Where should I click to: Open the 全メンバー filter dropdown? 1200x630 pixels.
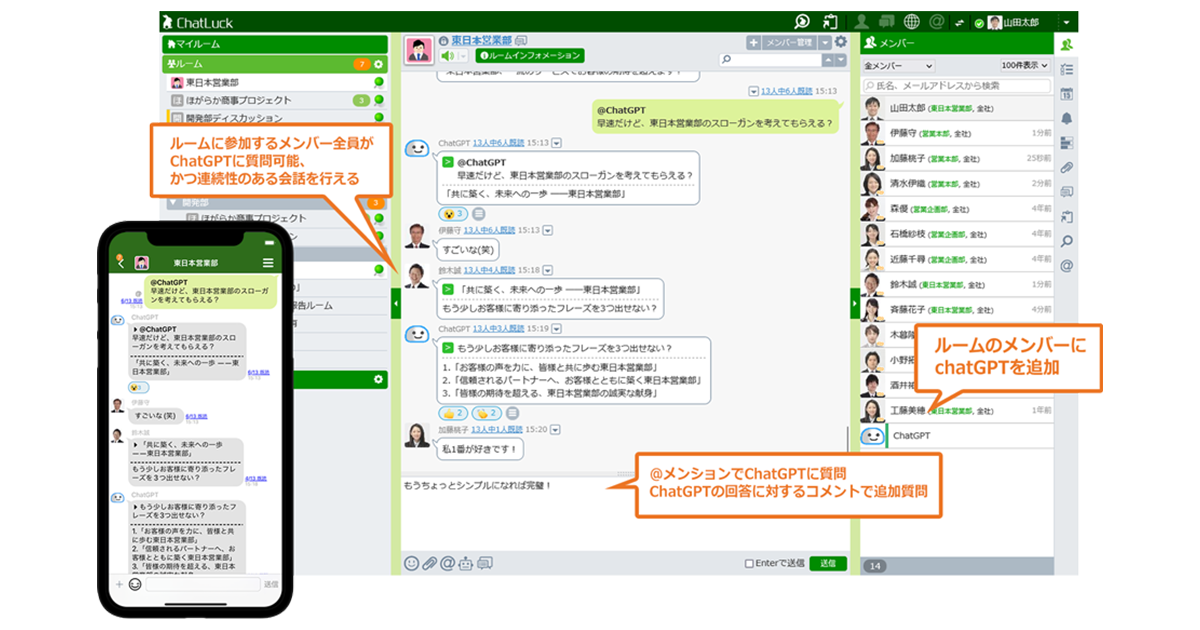click(898, 66)
